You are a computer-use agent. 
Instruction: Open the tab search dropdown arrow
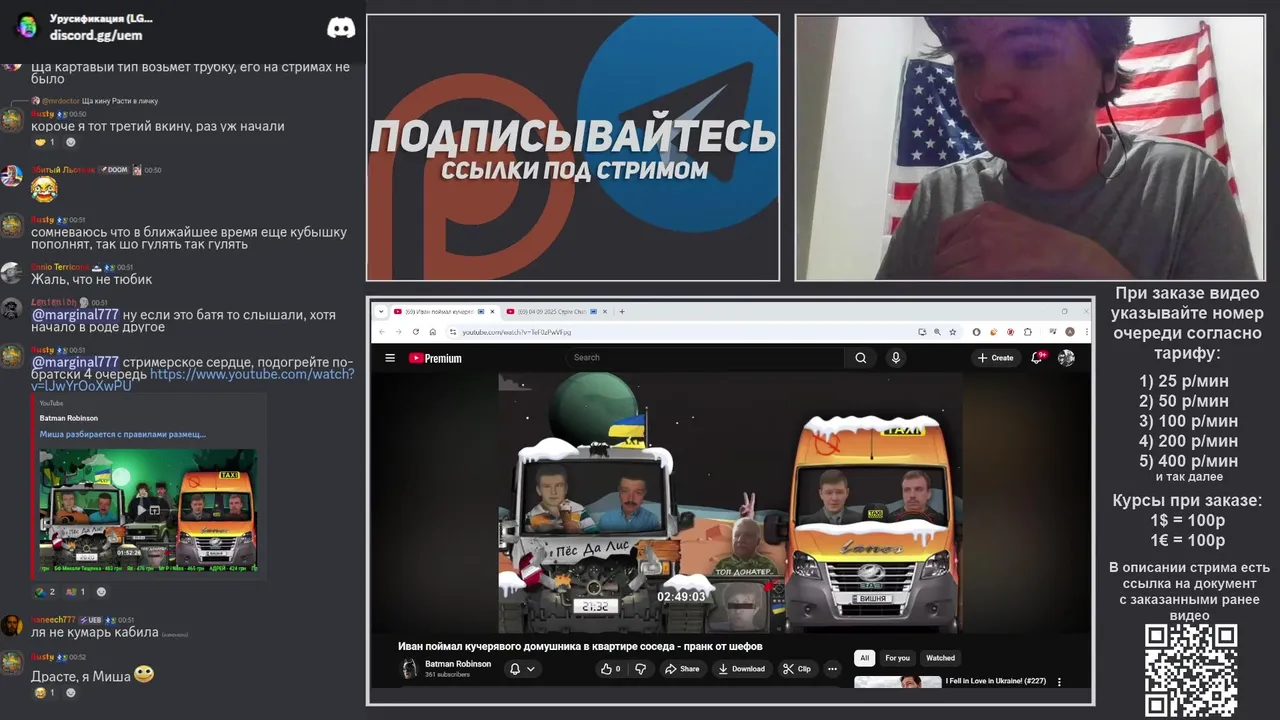(380, 311)
